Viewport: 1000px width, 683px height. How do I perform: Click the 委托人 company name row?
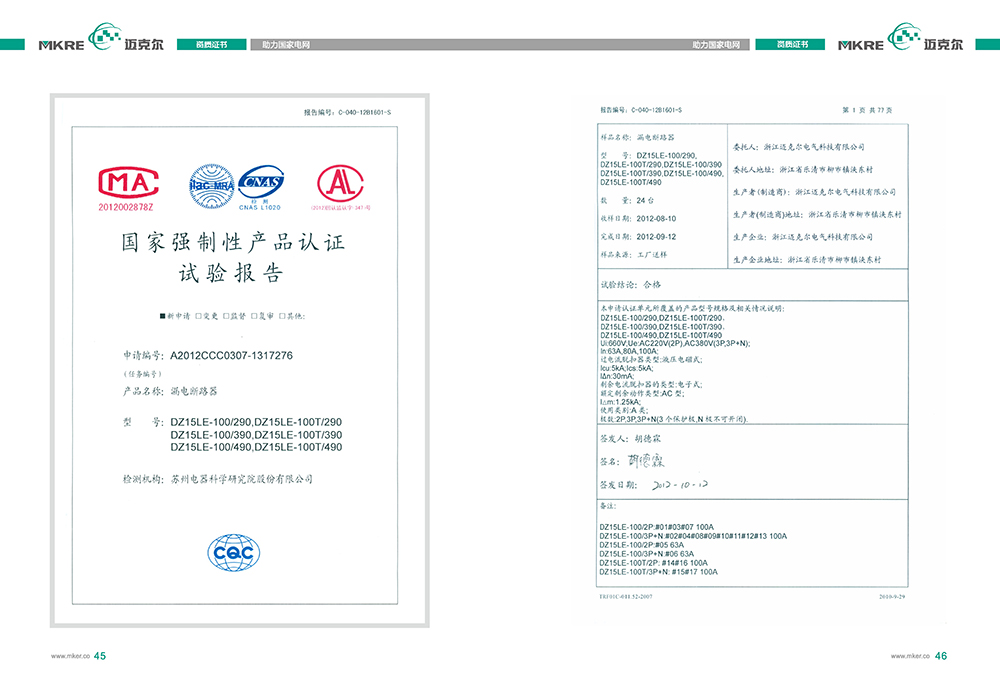(798, 147)
